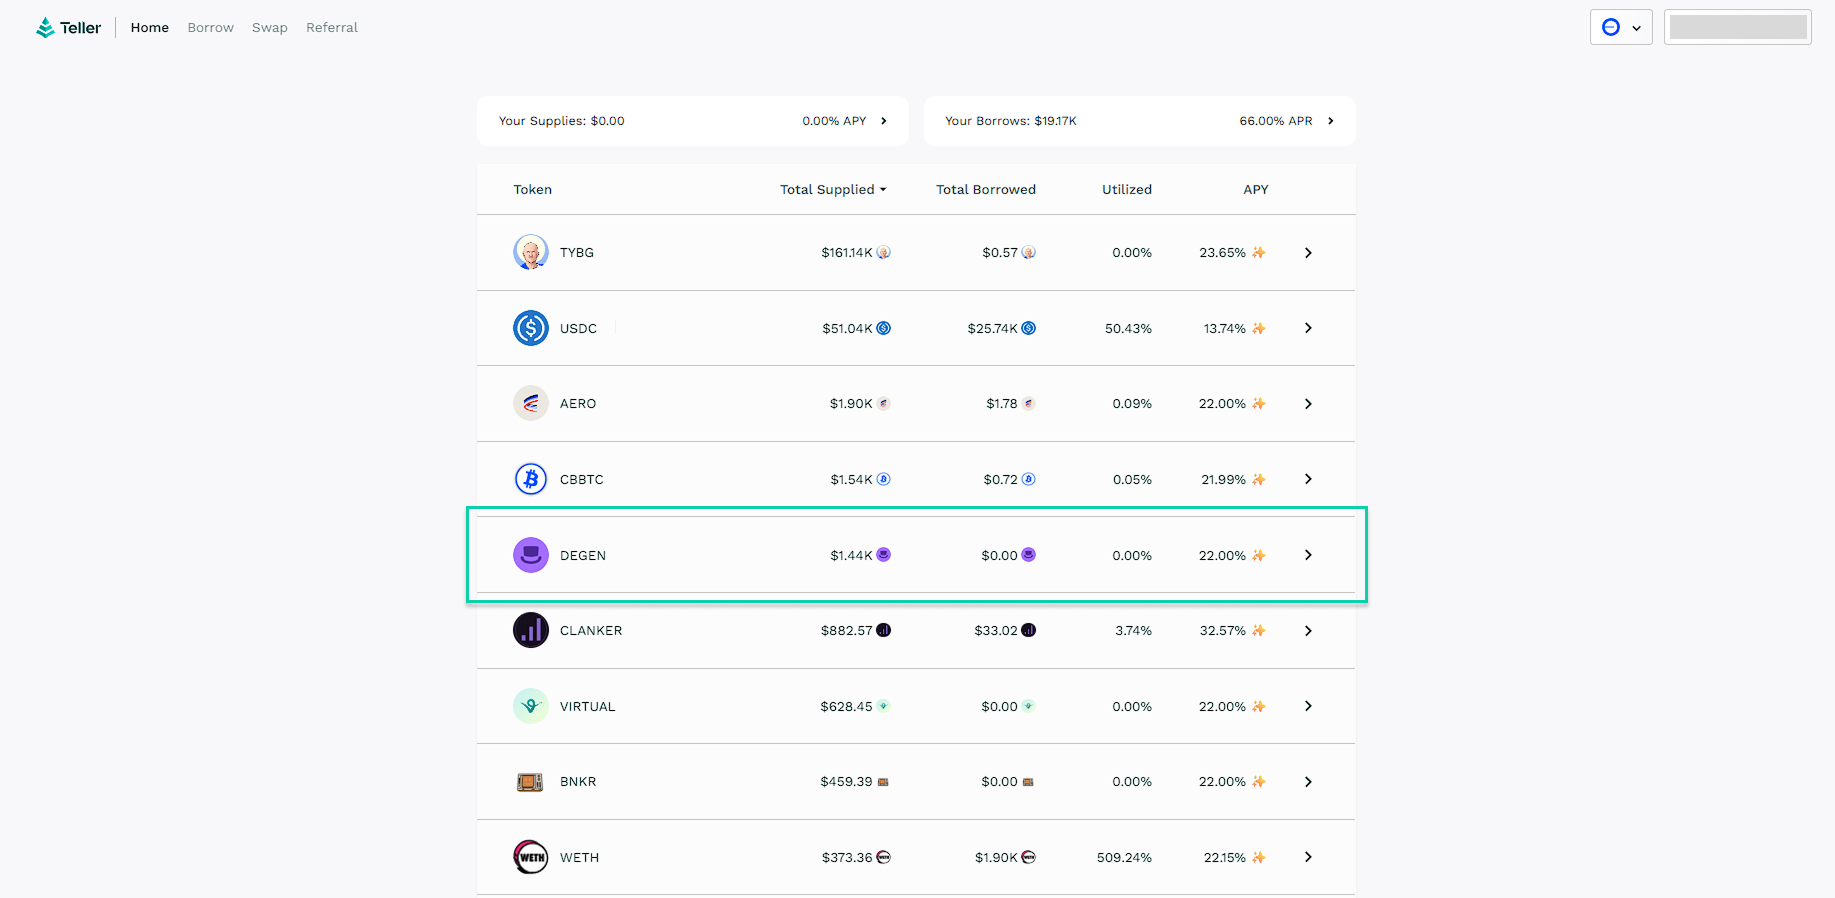Sort by Total Supplied column
The height and width of the screenshot is (898, 1835).
tap(832, 190)
